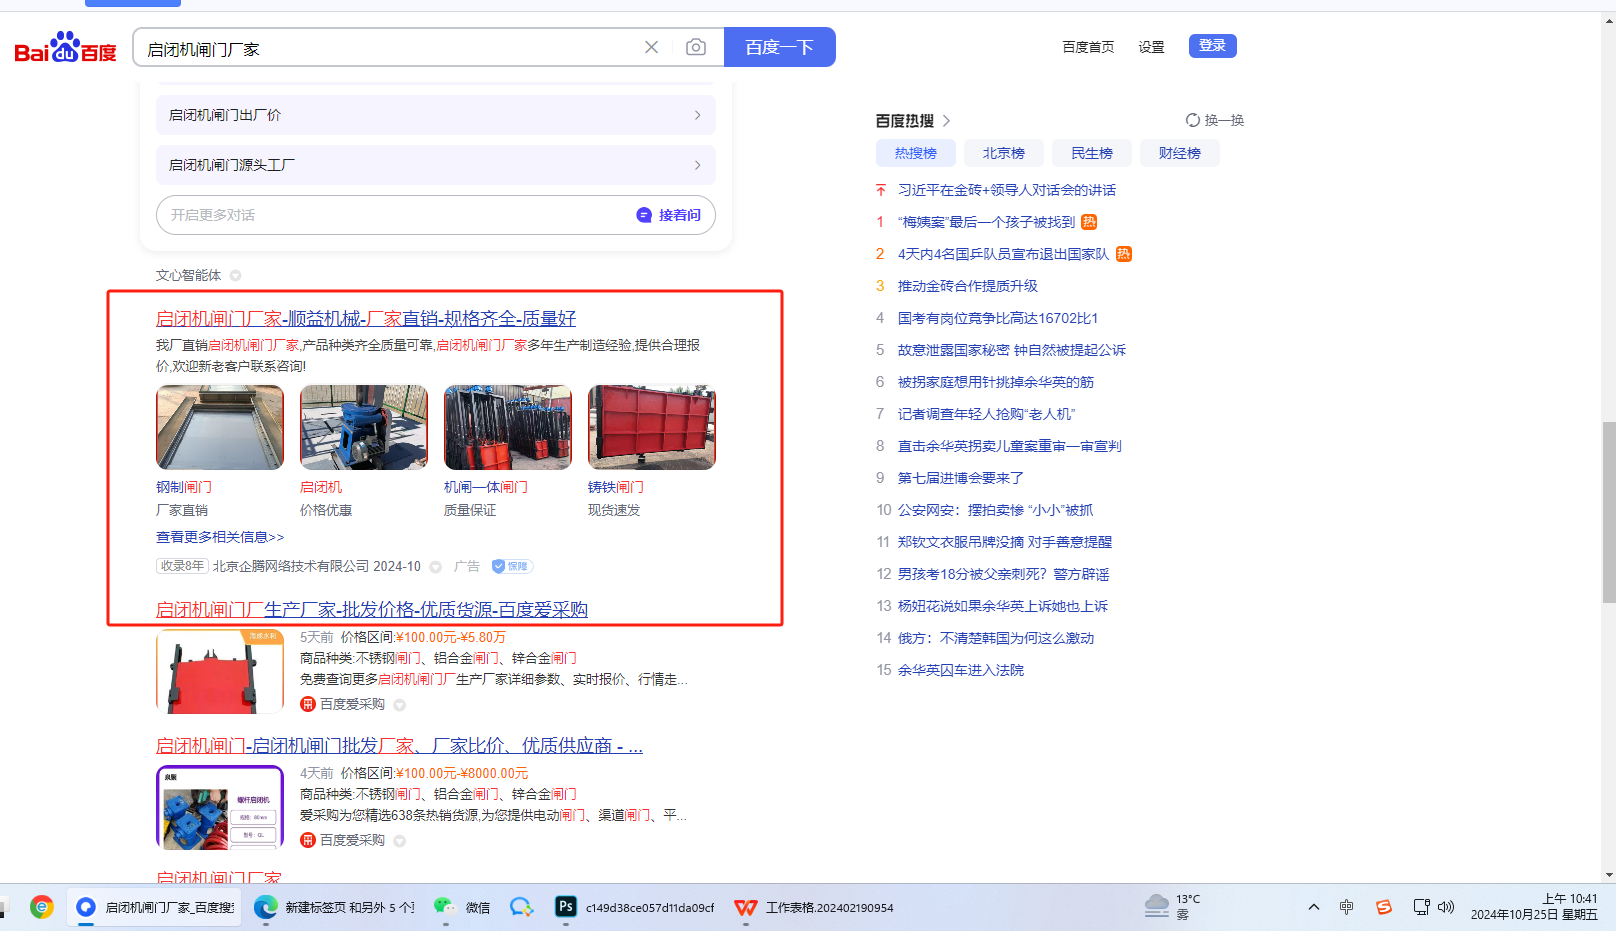Click the page's vertical scrollbar thumb
1616x931 pixels.
(x=1608, y=512)
